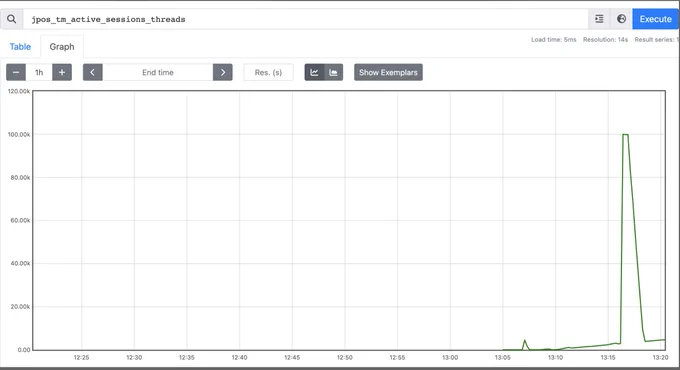680x370 pixels.
Task: Click the 1h range duration field
Action: (39, 72)
